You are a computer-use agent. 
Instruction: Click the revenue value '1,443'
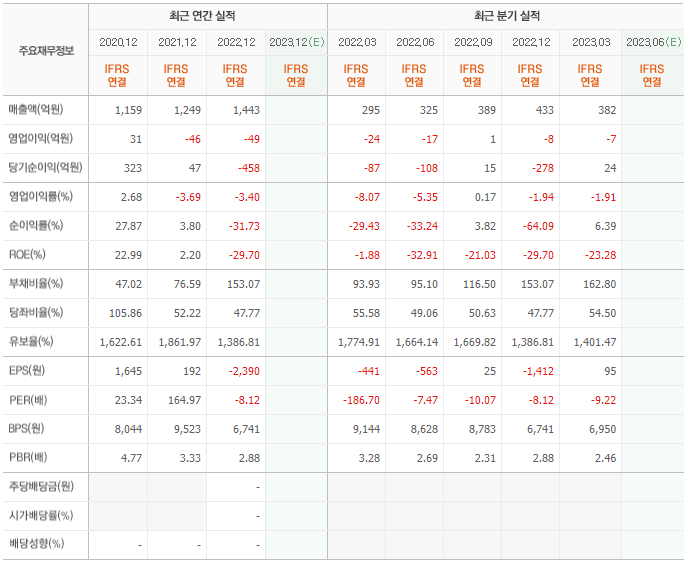(x=246, y=110)
